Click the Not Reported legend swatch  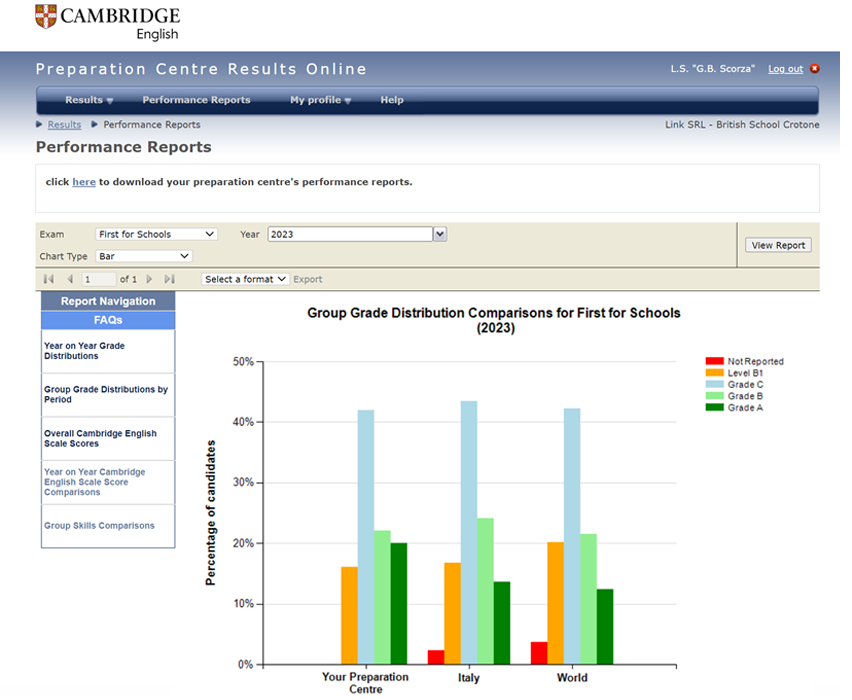click(715, 361)
